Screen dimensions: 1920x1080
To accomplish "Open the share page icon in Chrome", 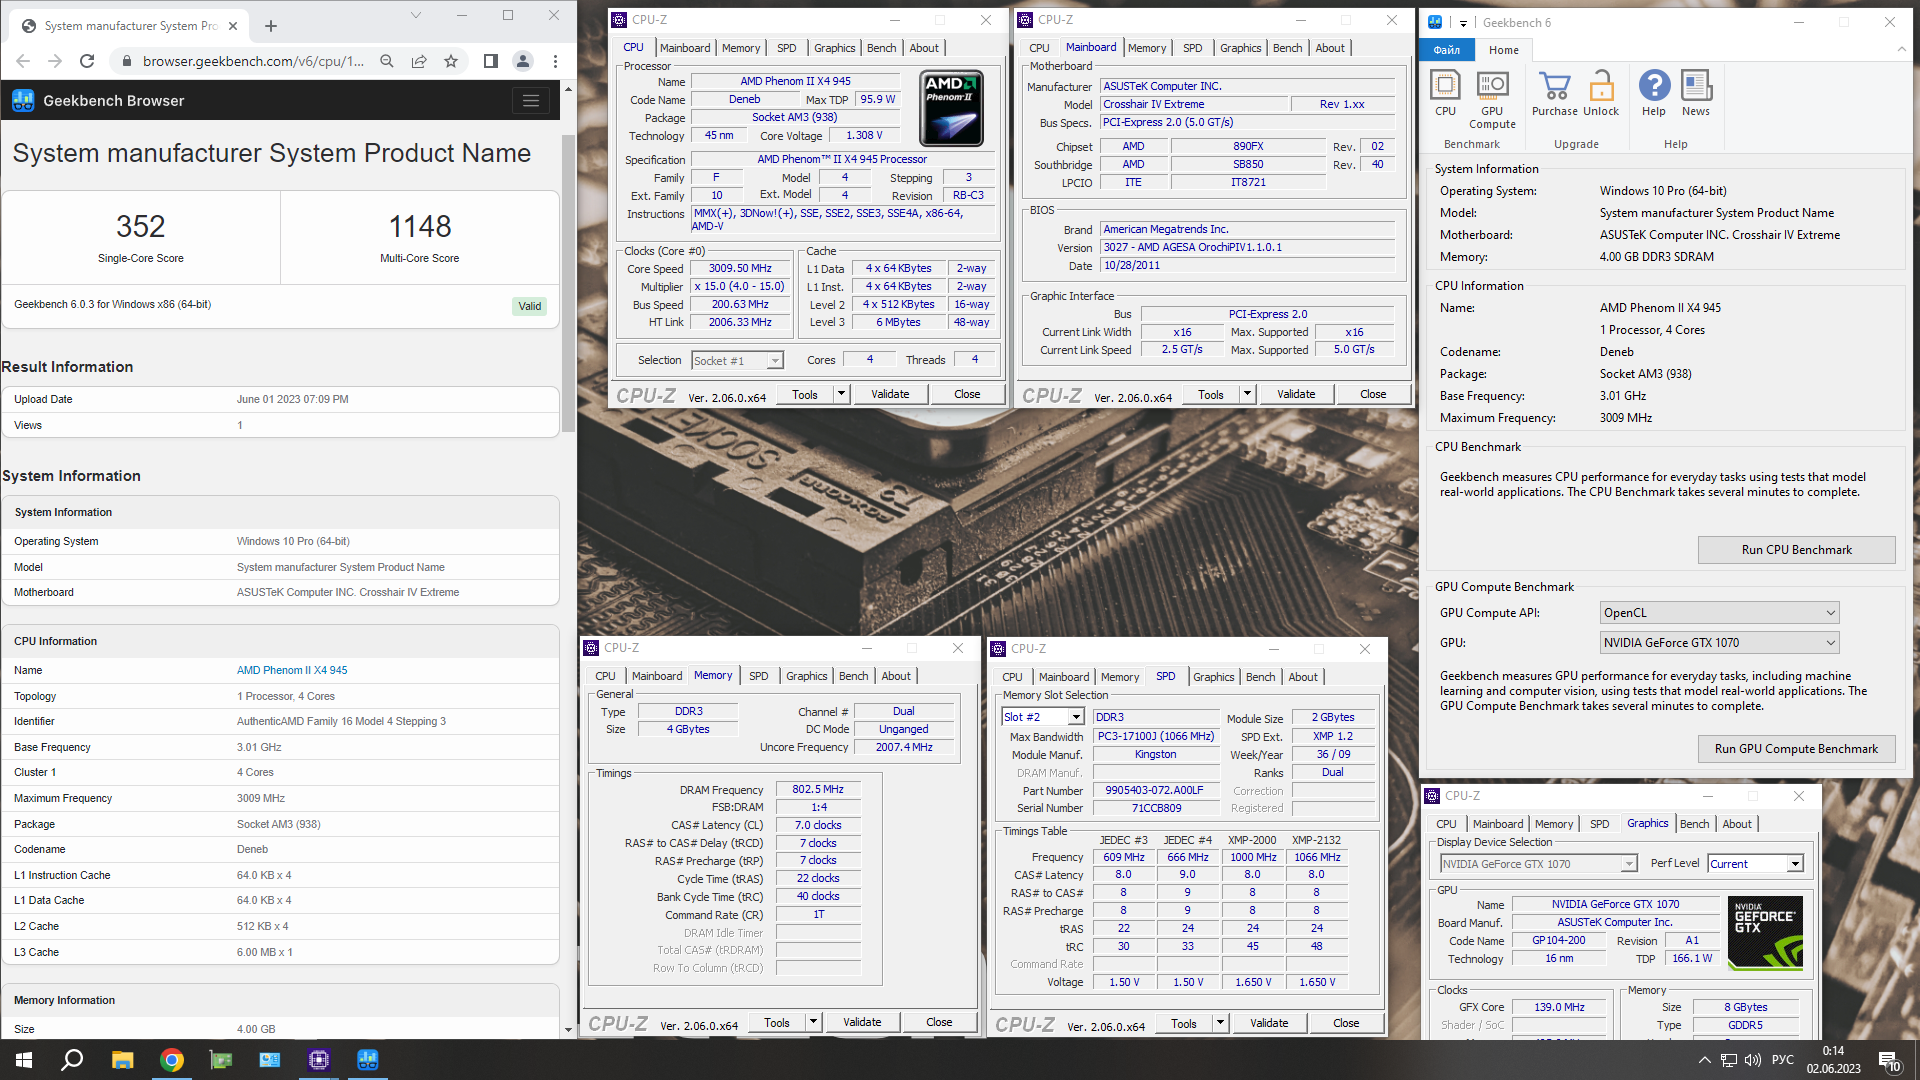I will (x=419, y=61).
